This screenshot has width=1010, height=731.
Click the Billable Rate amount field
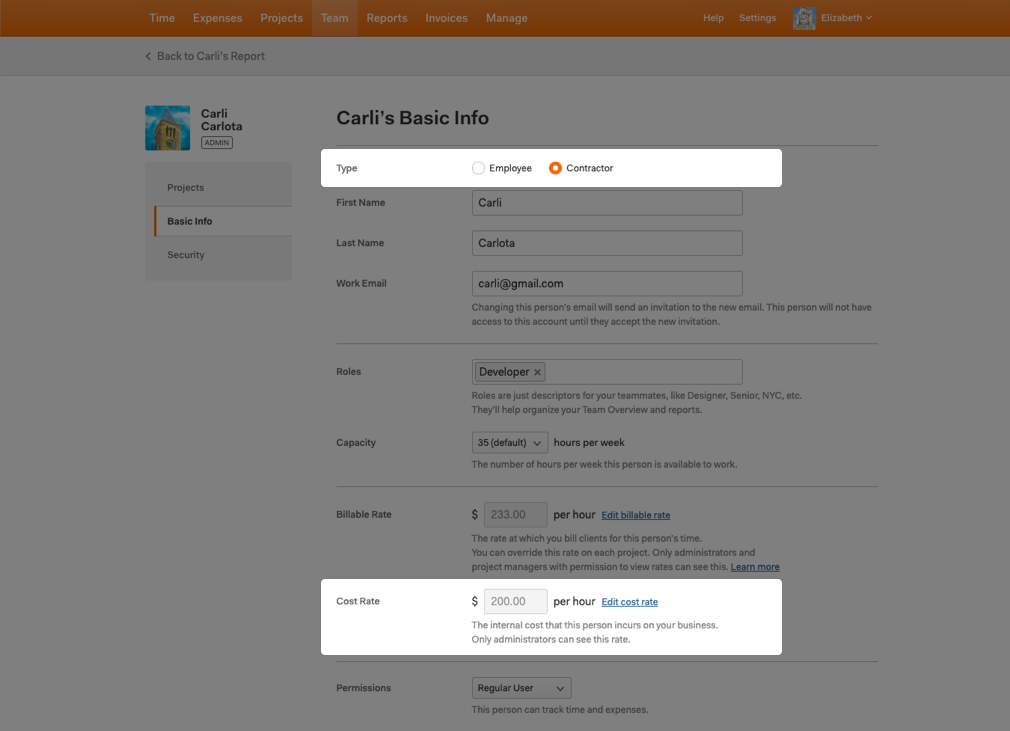tap(515, 515)
